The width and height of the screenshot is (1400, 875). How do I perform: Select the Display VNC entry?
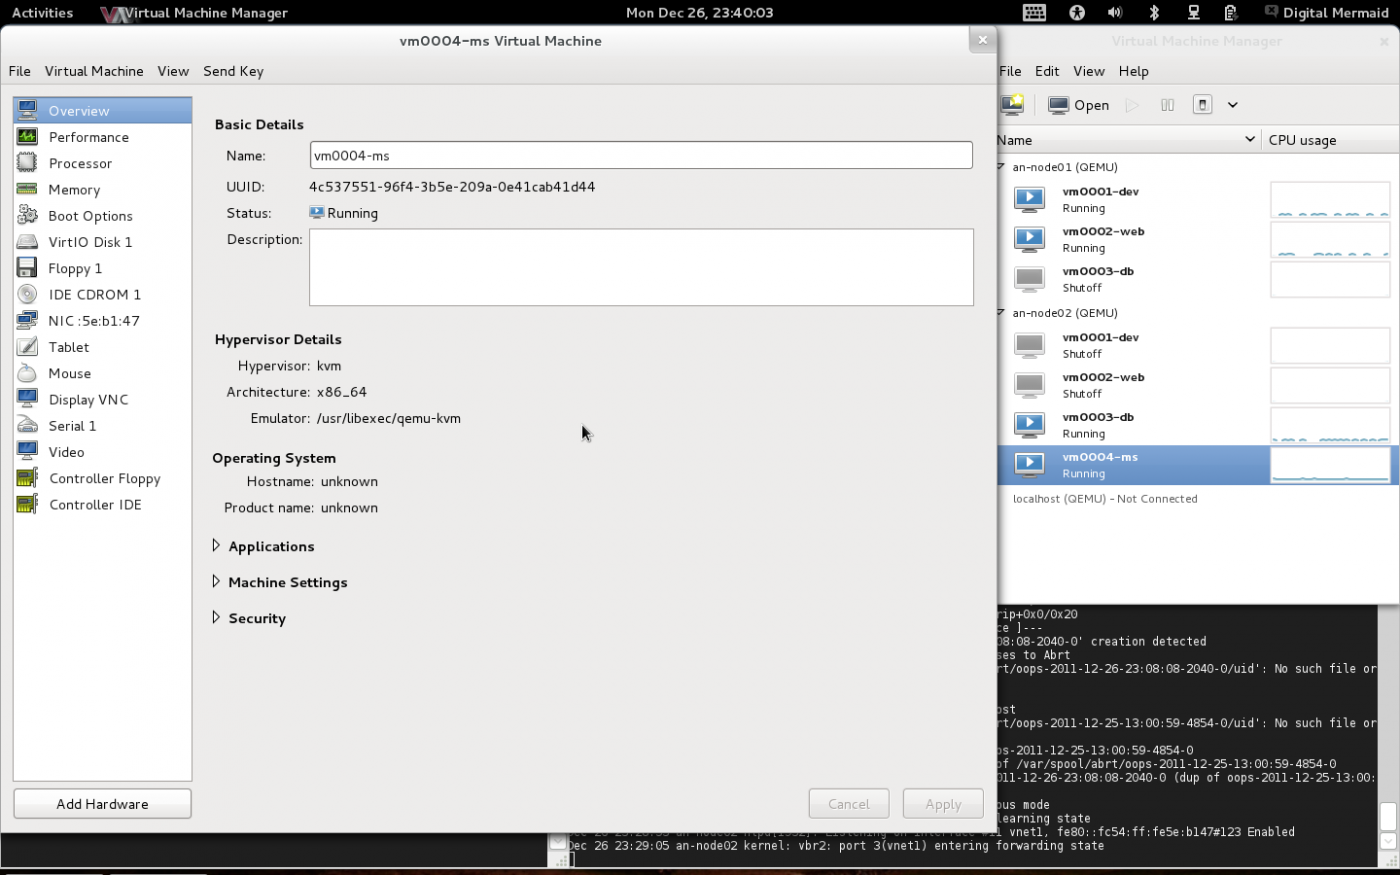click(x=88, y=399)
